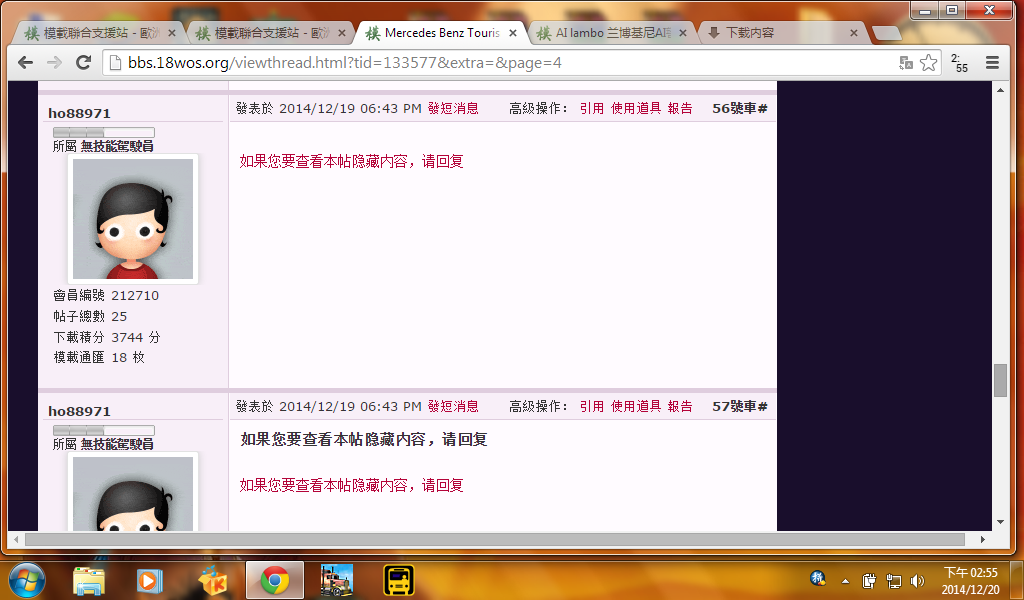
Task: Click the 56號車# floor number
Action: (x=740, y=108)
